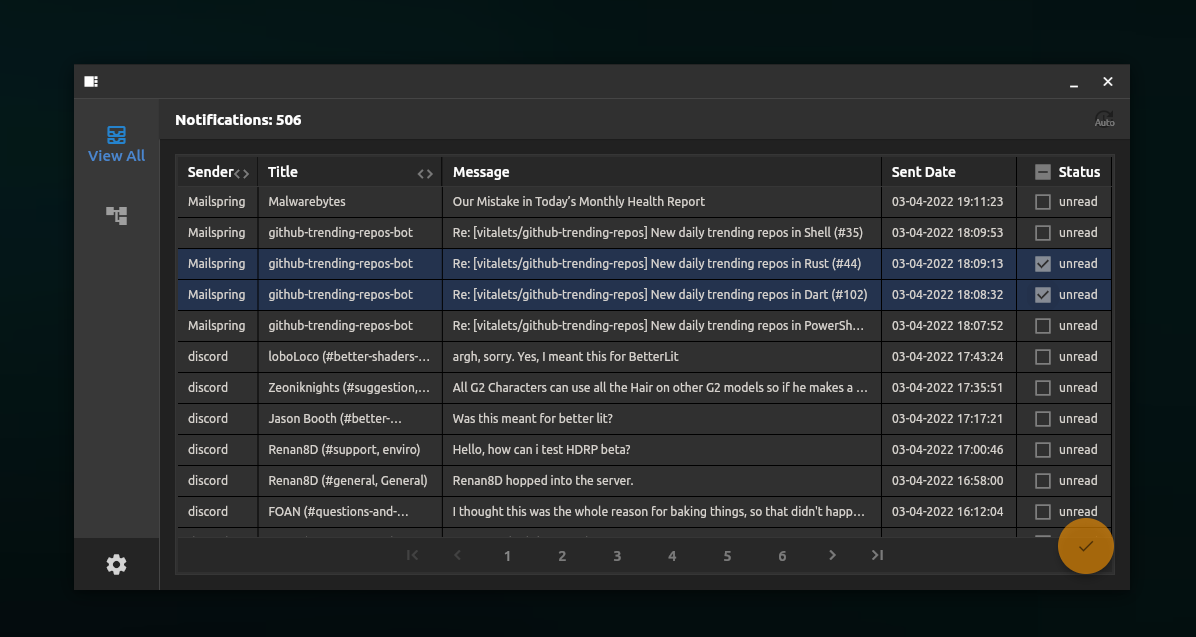Click the orange checkmark floating button
The height and width of the screenshot is (637, 1196).
point(1085,546)
